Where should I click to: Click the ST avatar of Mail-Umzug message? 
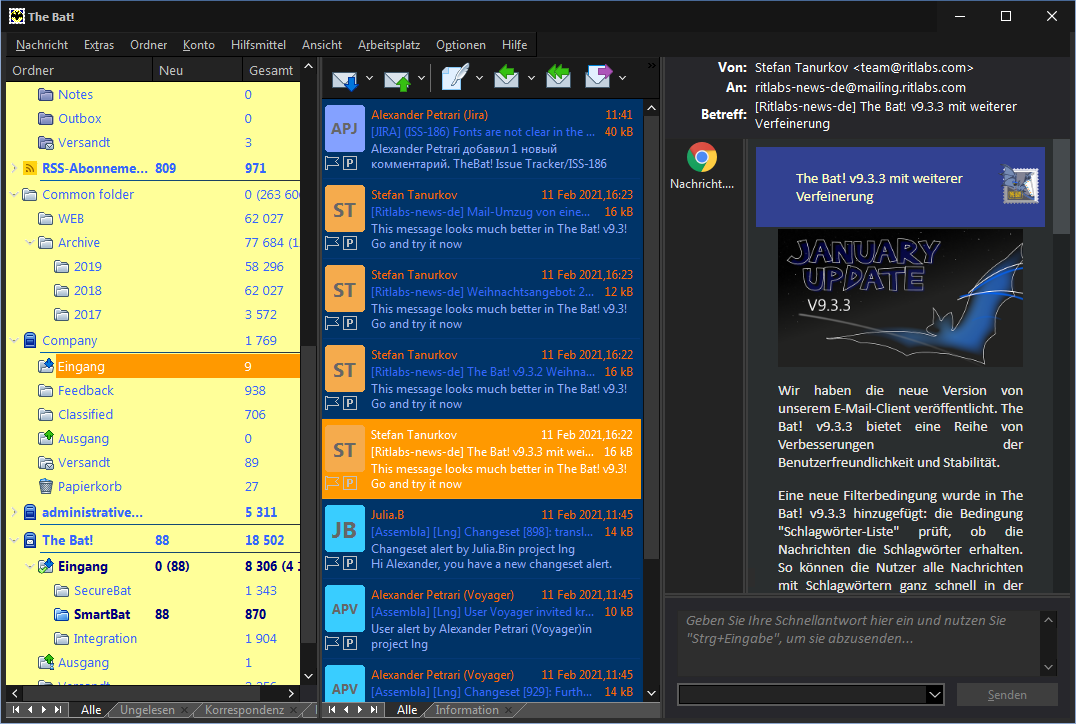[x=344, y=209]
